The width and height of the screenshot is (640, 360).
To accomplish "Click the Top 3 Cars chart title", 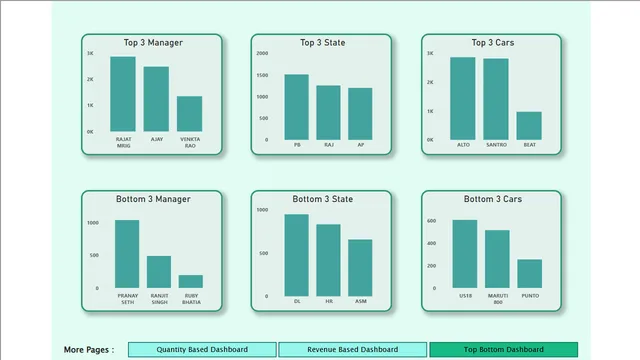I will pos(493,42).
